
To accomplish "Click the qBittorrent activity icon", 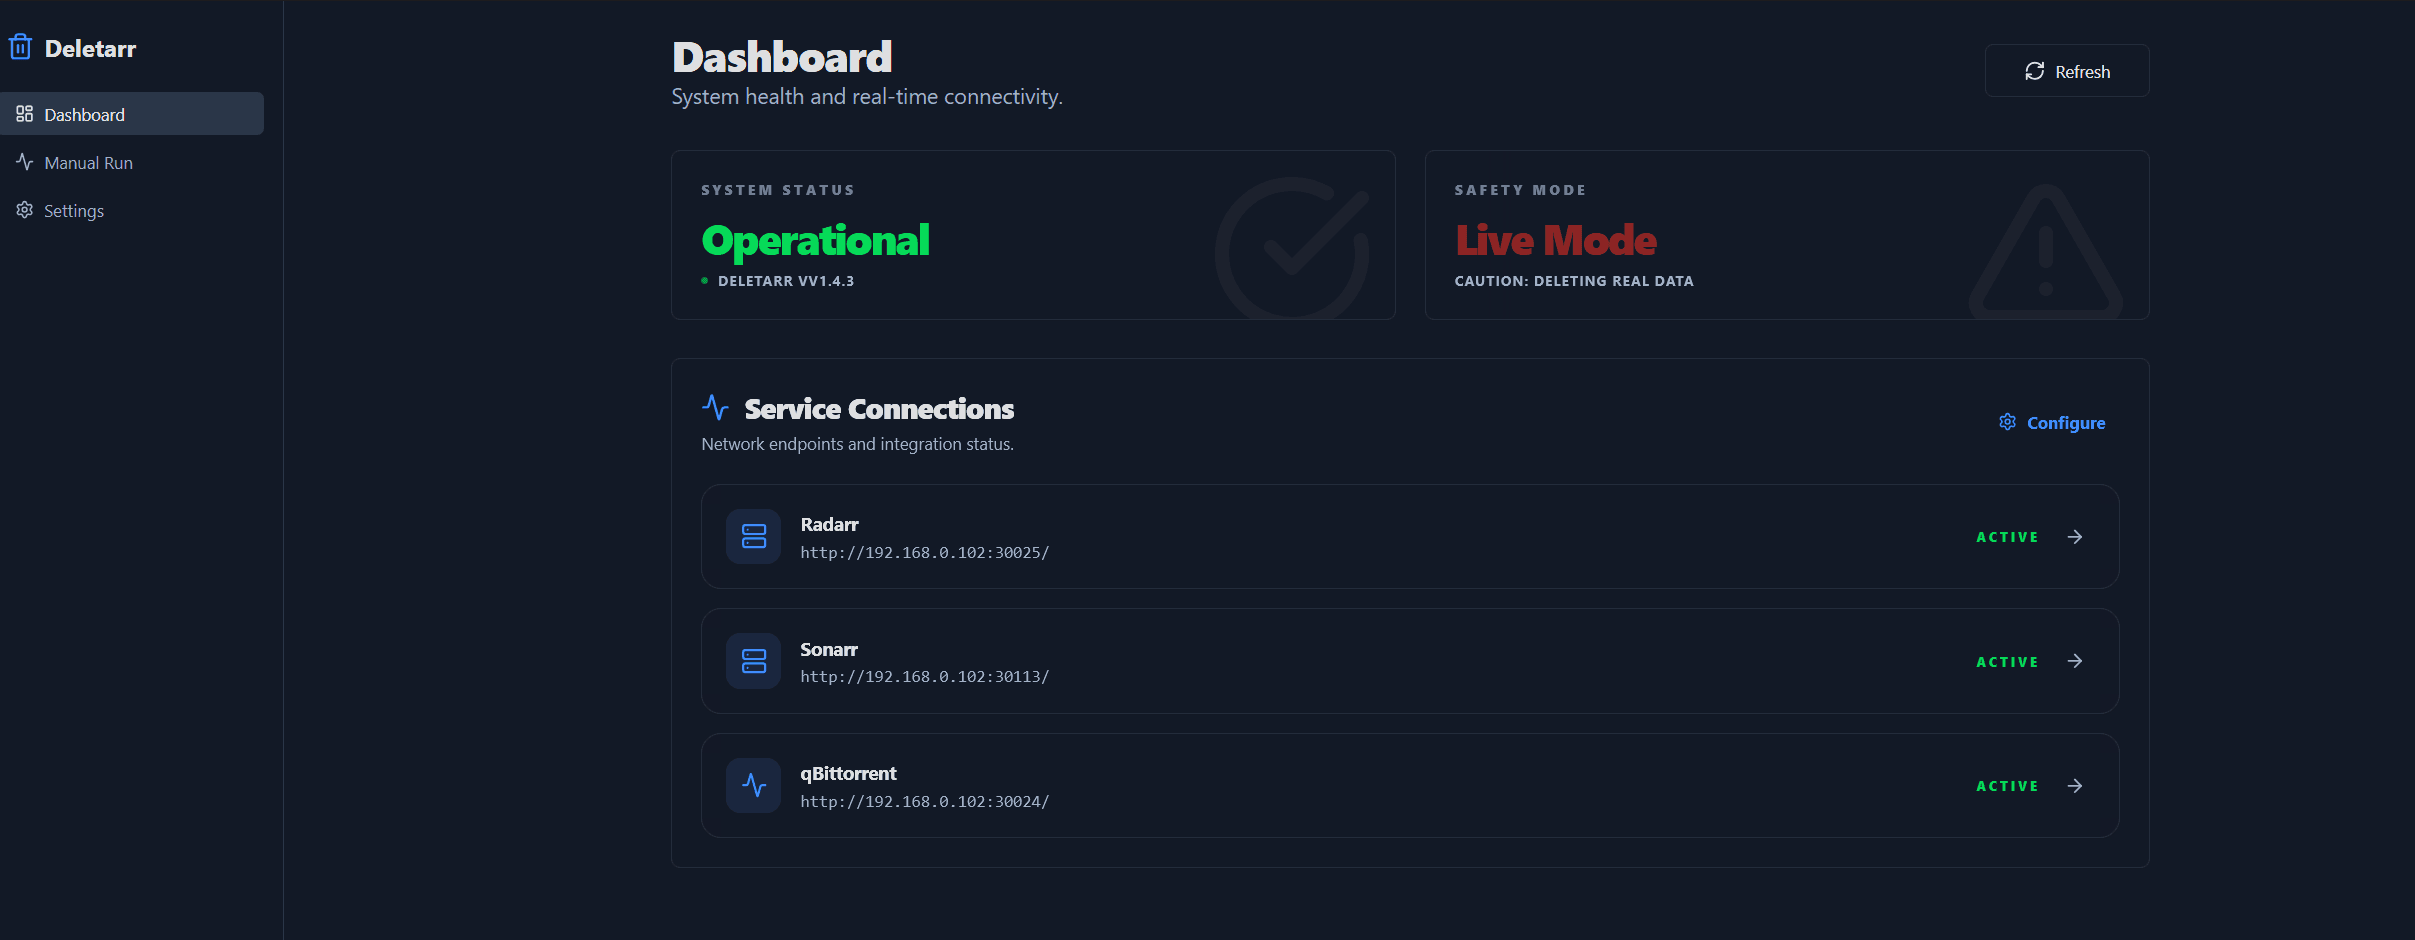I will (753, 786).
